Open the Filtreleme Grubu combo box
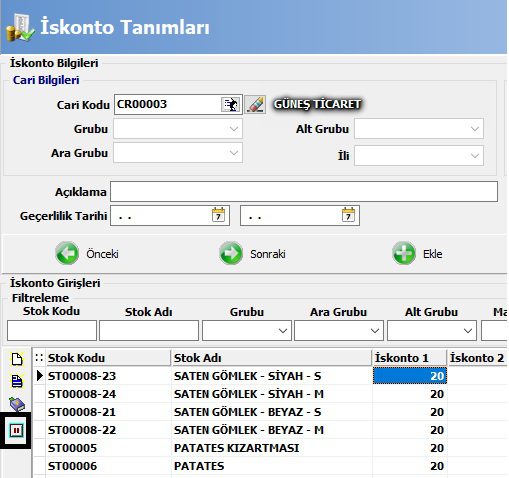Screen dimensions: 509x478 tap(247, 331)
